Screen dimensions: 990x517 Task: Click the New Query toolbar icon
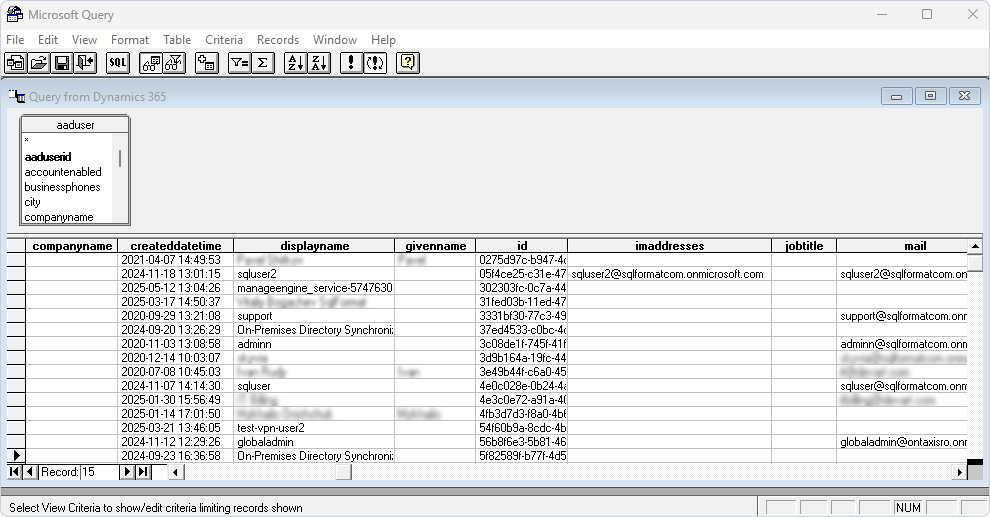16,62
